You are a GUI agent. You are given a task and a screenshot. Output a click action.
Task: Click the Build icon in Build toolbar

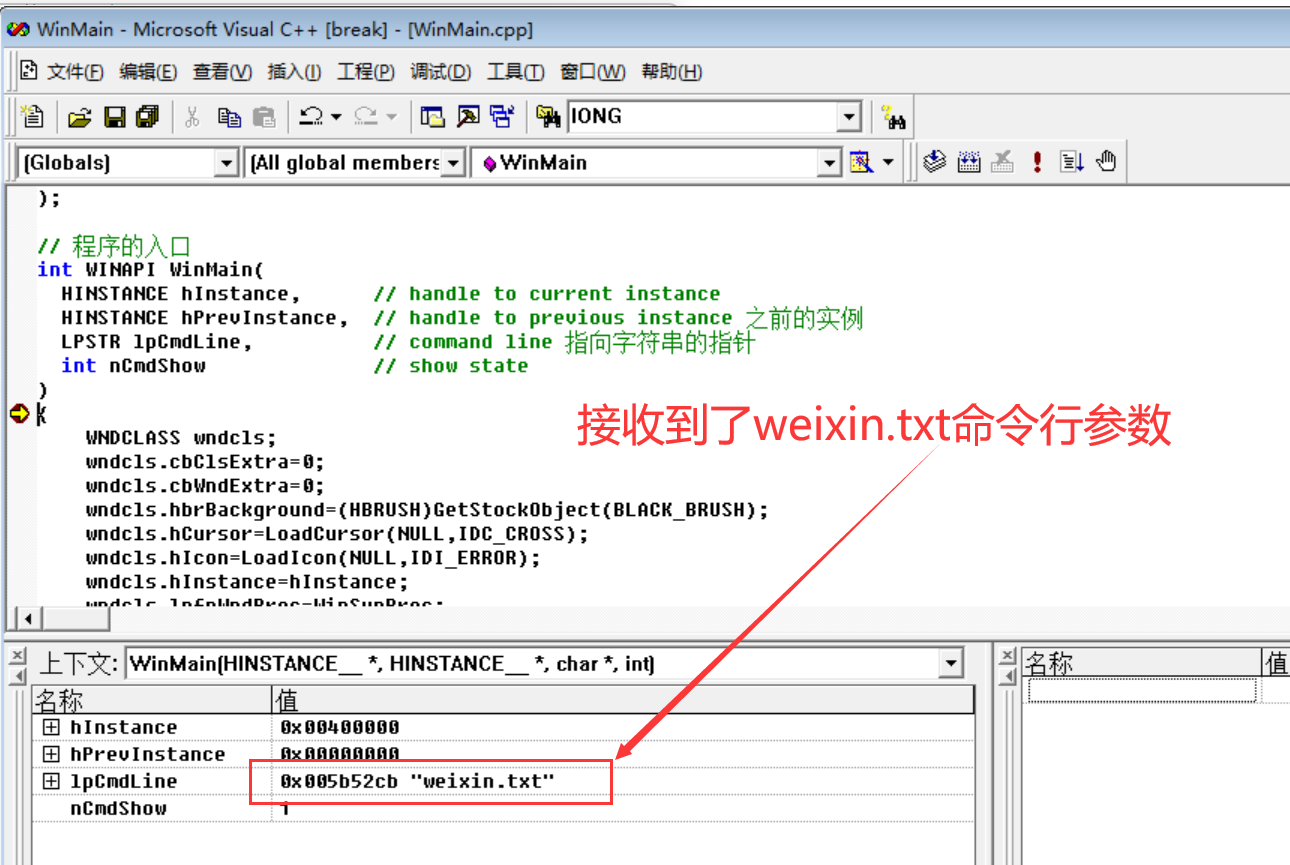(x=968, y=162)
